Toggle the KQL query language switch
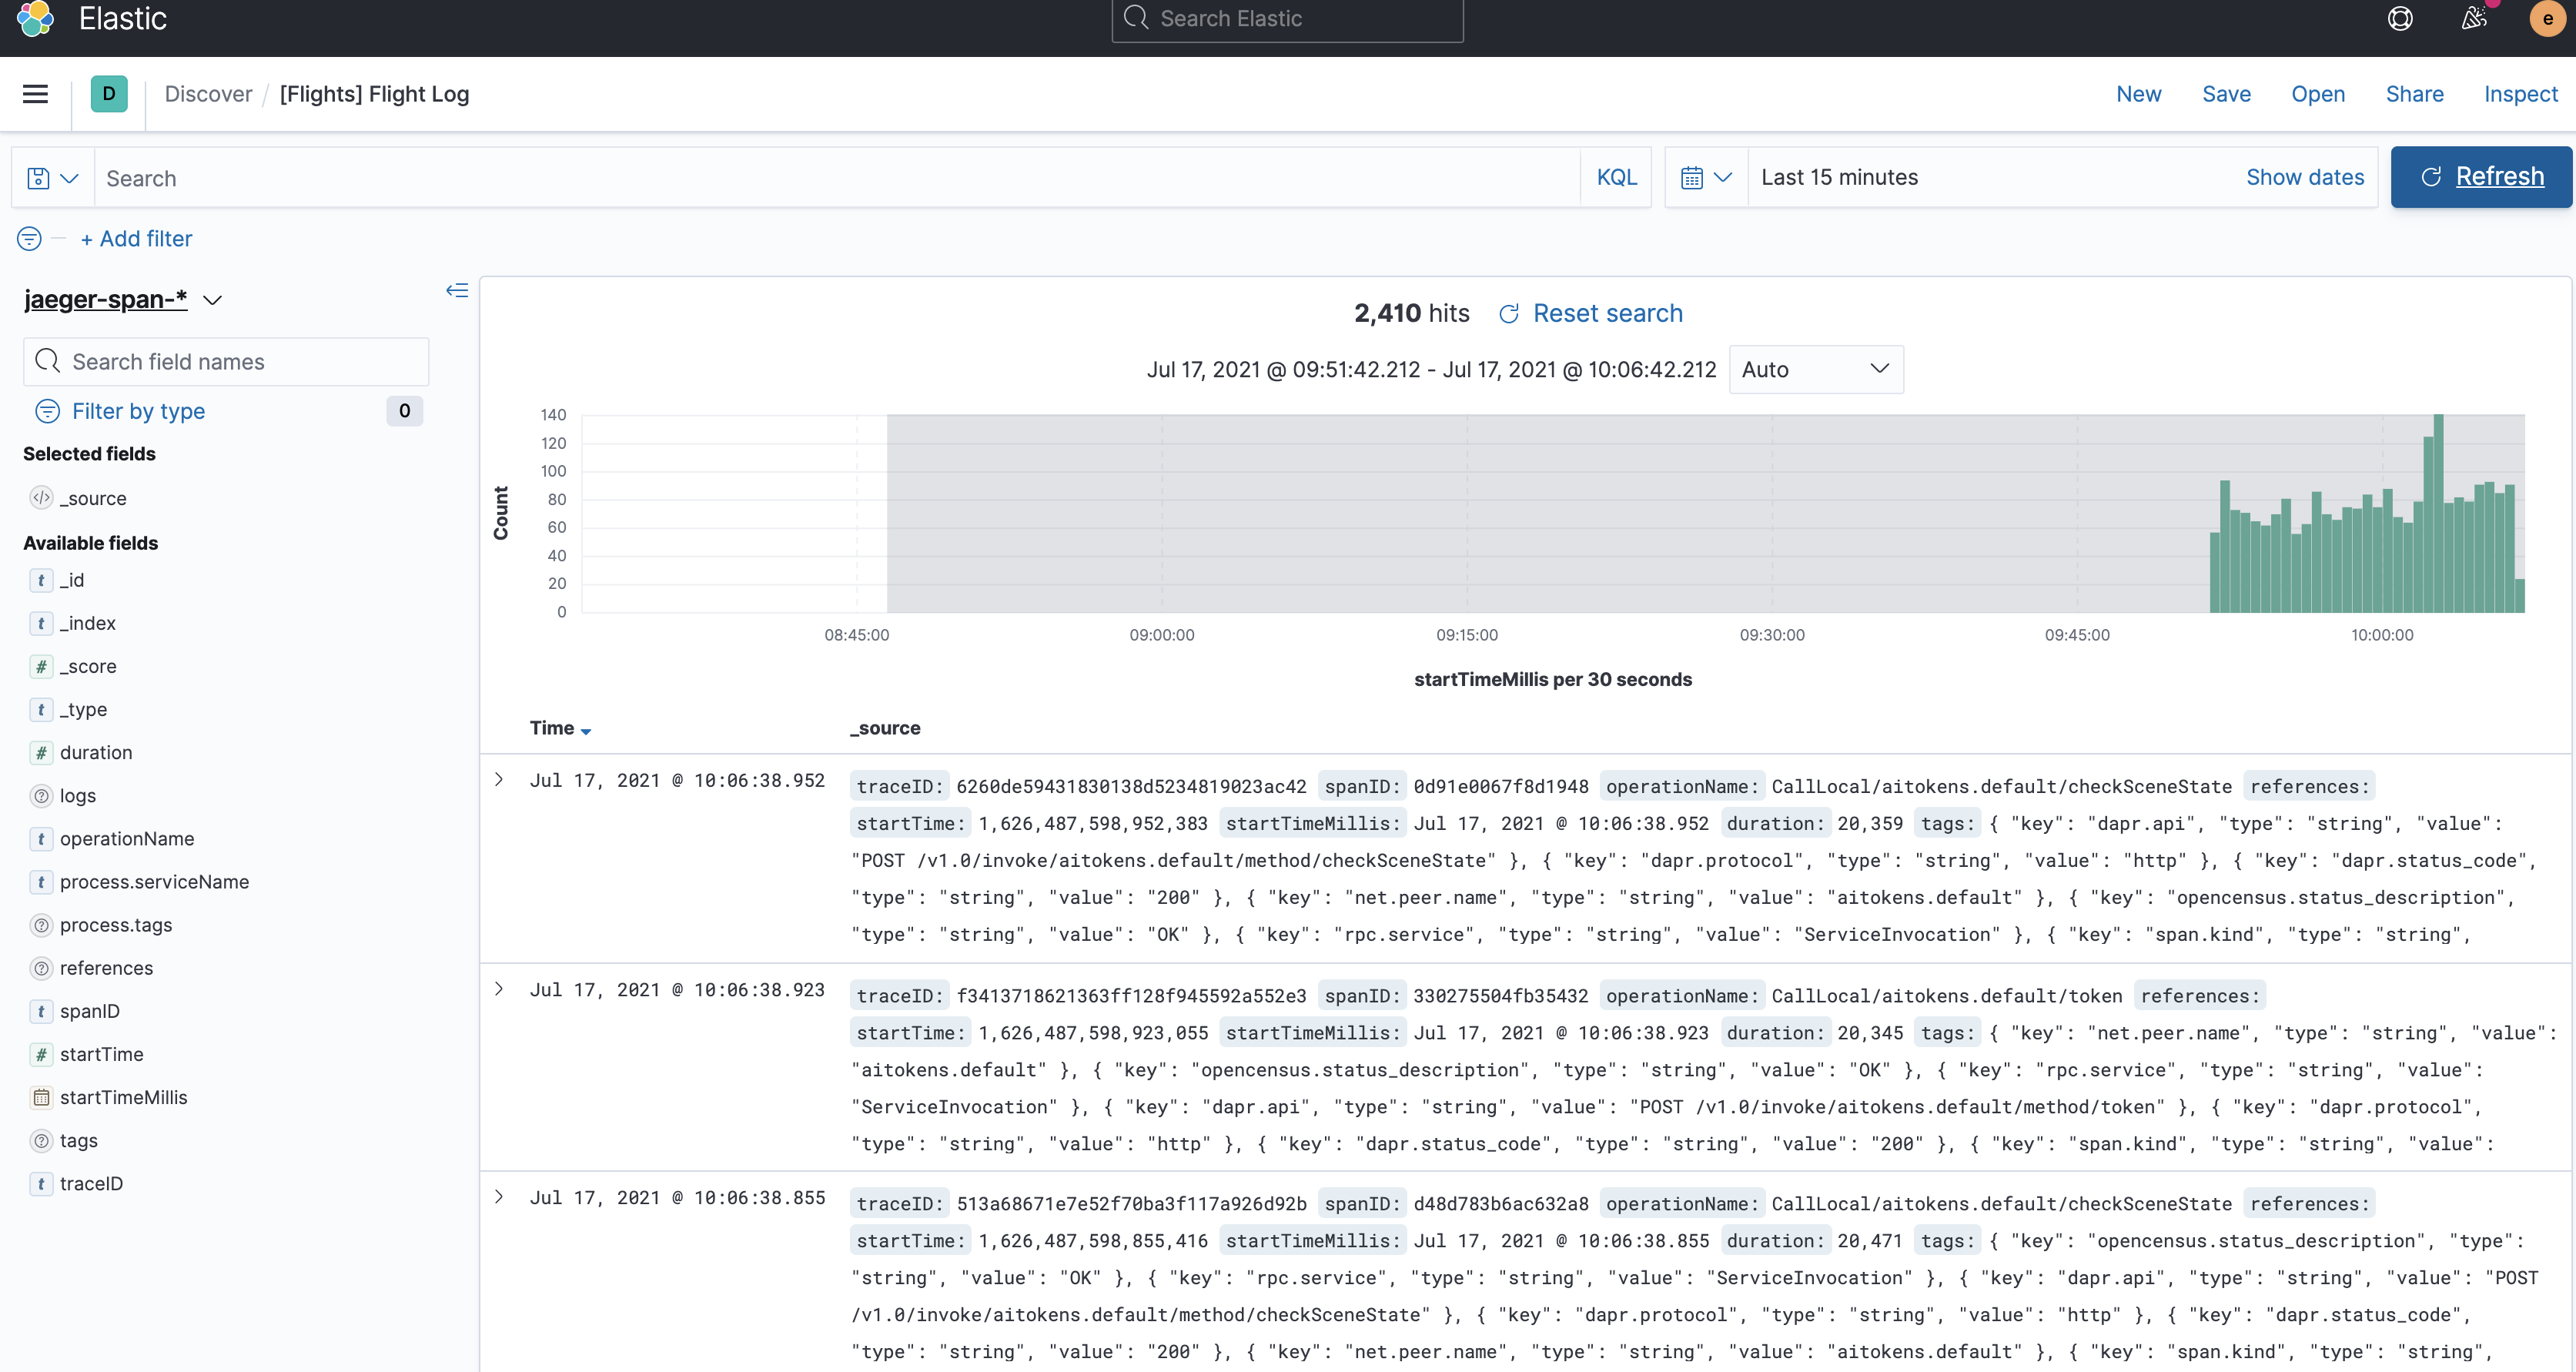Screen dimensions: 2576x1372 [x=1616, y=178]
